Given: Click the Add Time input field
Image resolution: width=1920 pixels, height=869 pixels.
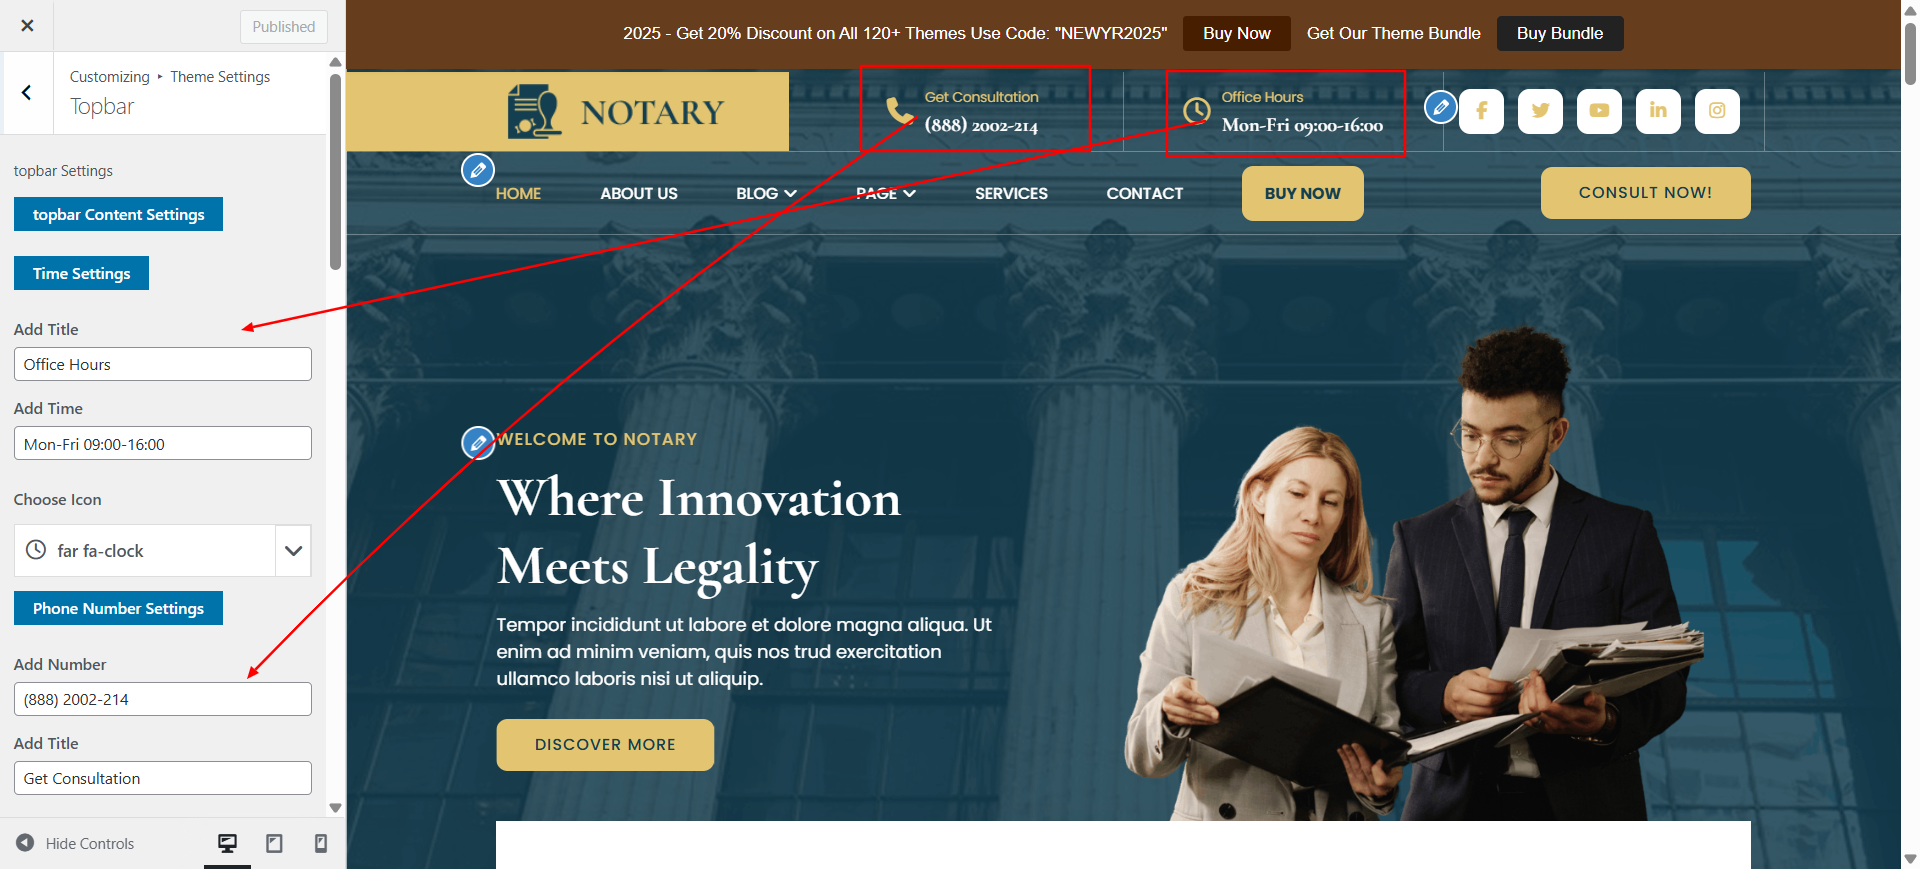Looking at the screenshot, I should point(163,443).
